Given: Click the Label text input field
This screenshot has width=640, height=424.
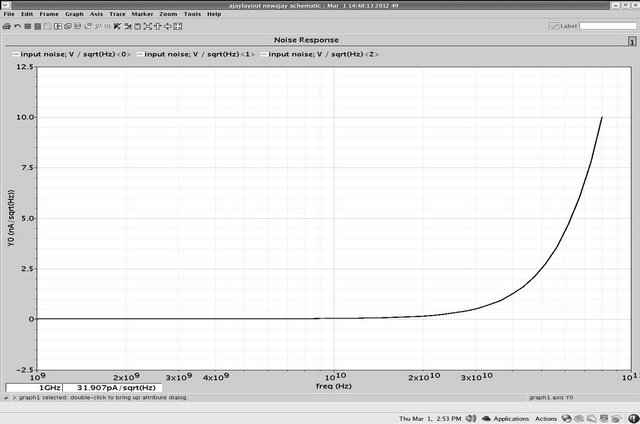Looking at the screenshot, I should [608, 26].
